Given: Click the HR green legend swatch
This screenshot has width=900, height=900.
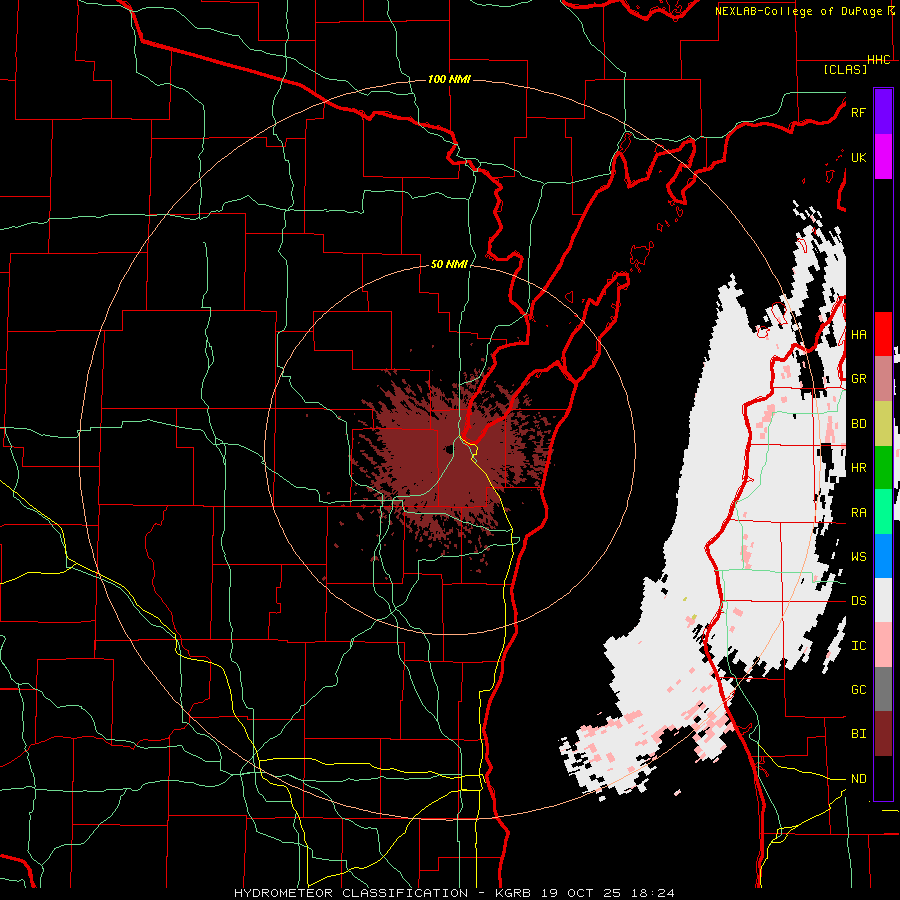Looking at the screenshot, I should [x=883, y=468].
